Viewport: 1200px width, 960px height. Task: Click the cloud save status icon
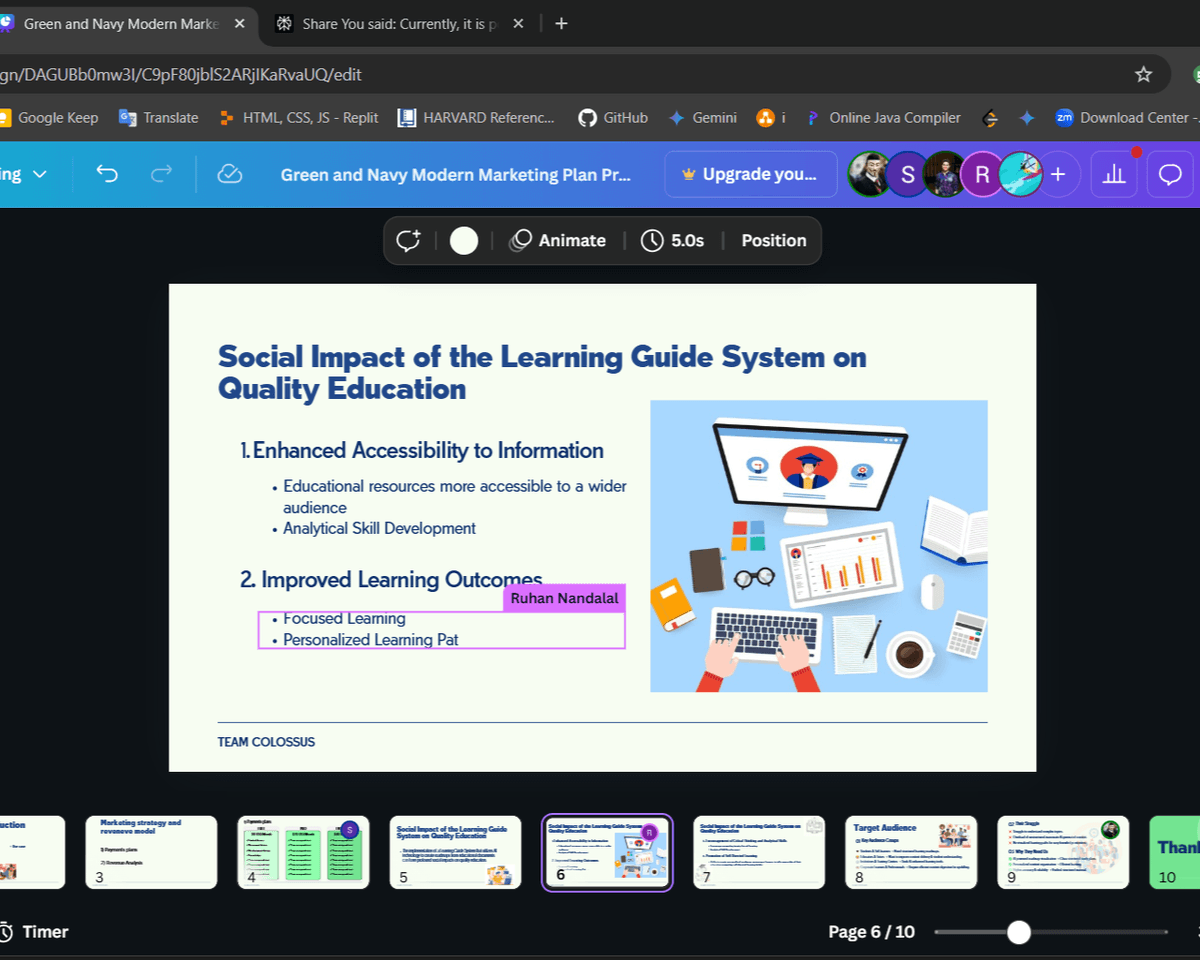(230, 174)
